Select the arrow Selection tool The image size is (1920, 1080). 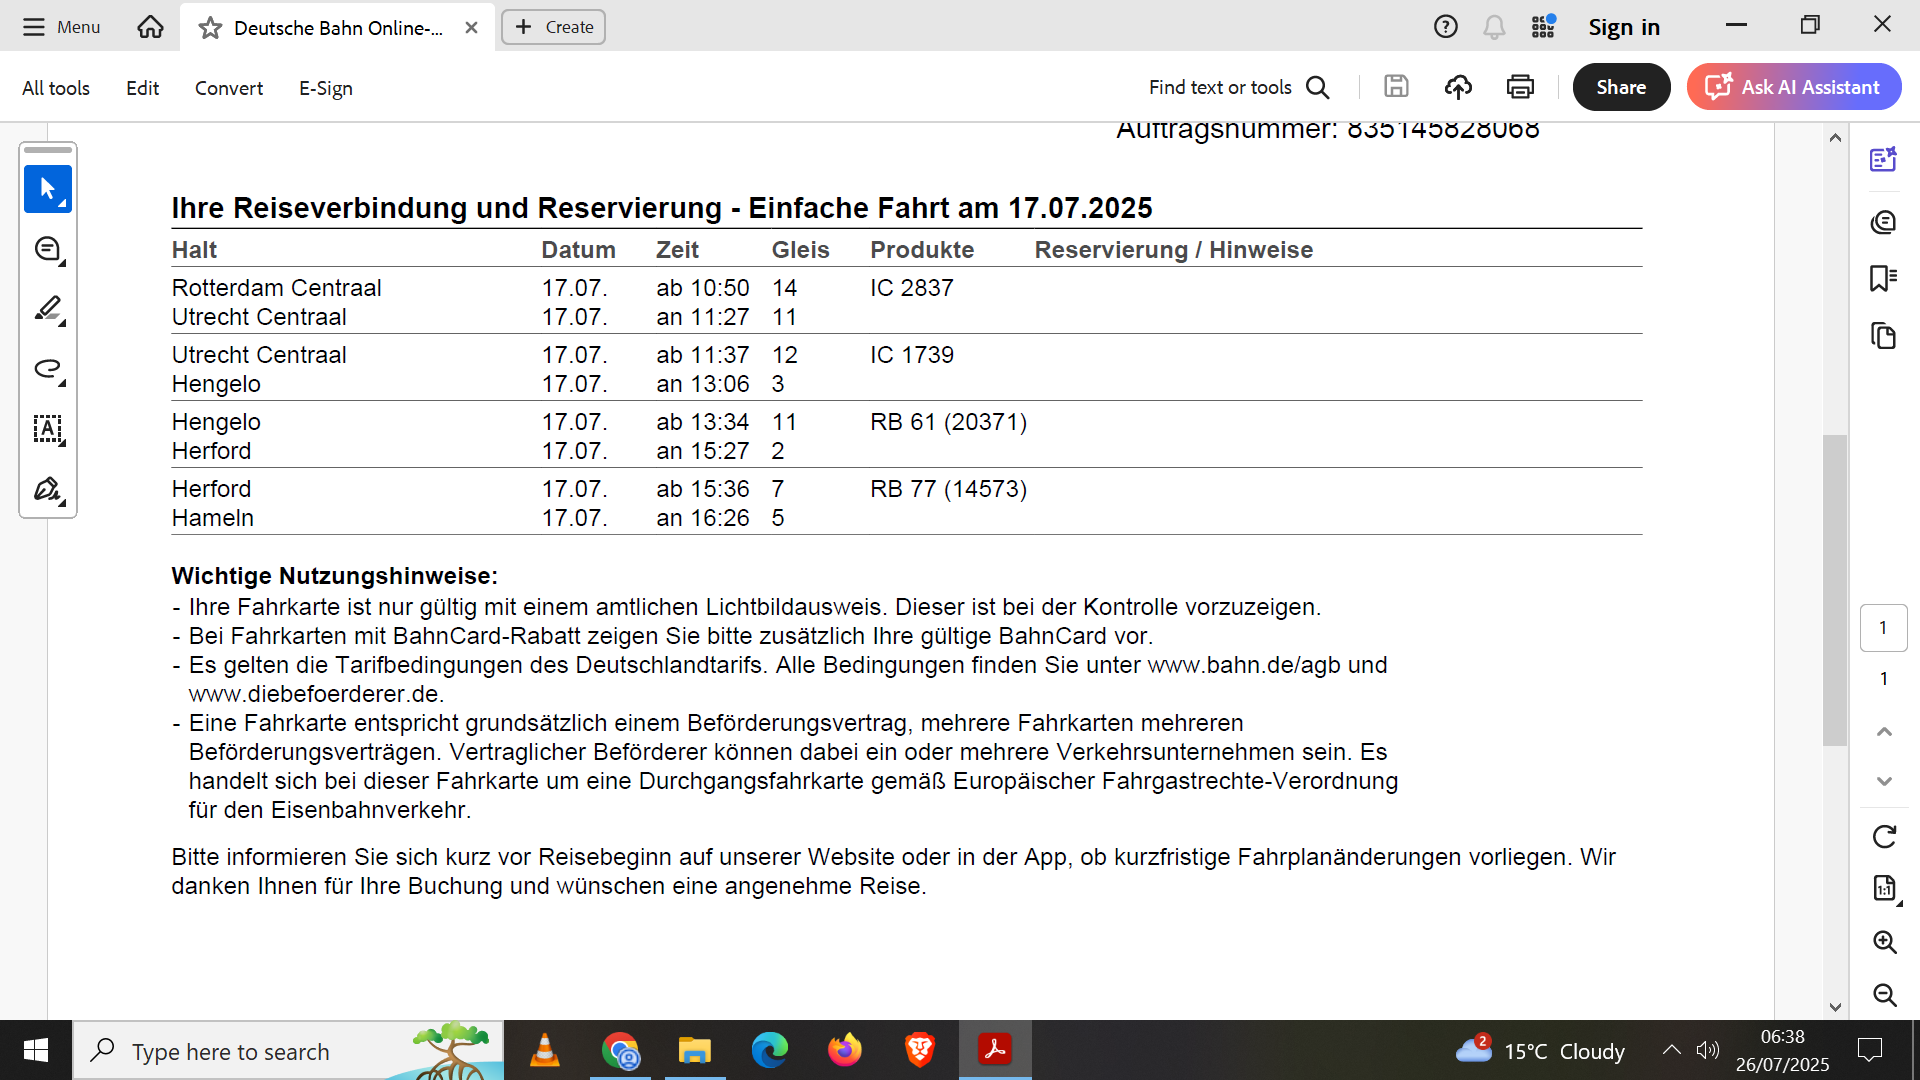(x=47, y=189)
